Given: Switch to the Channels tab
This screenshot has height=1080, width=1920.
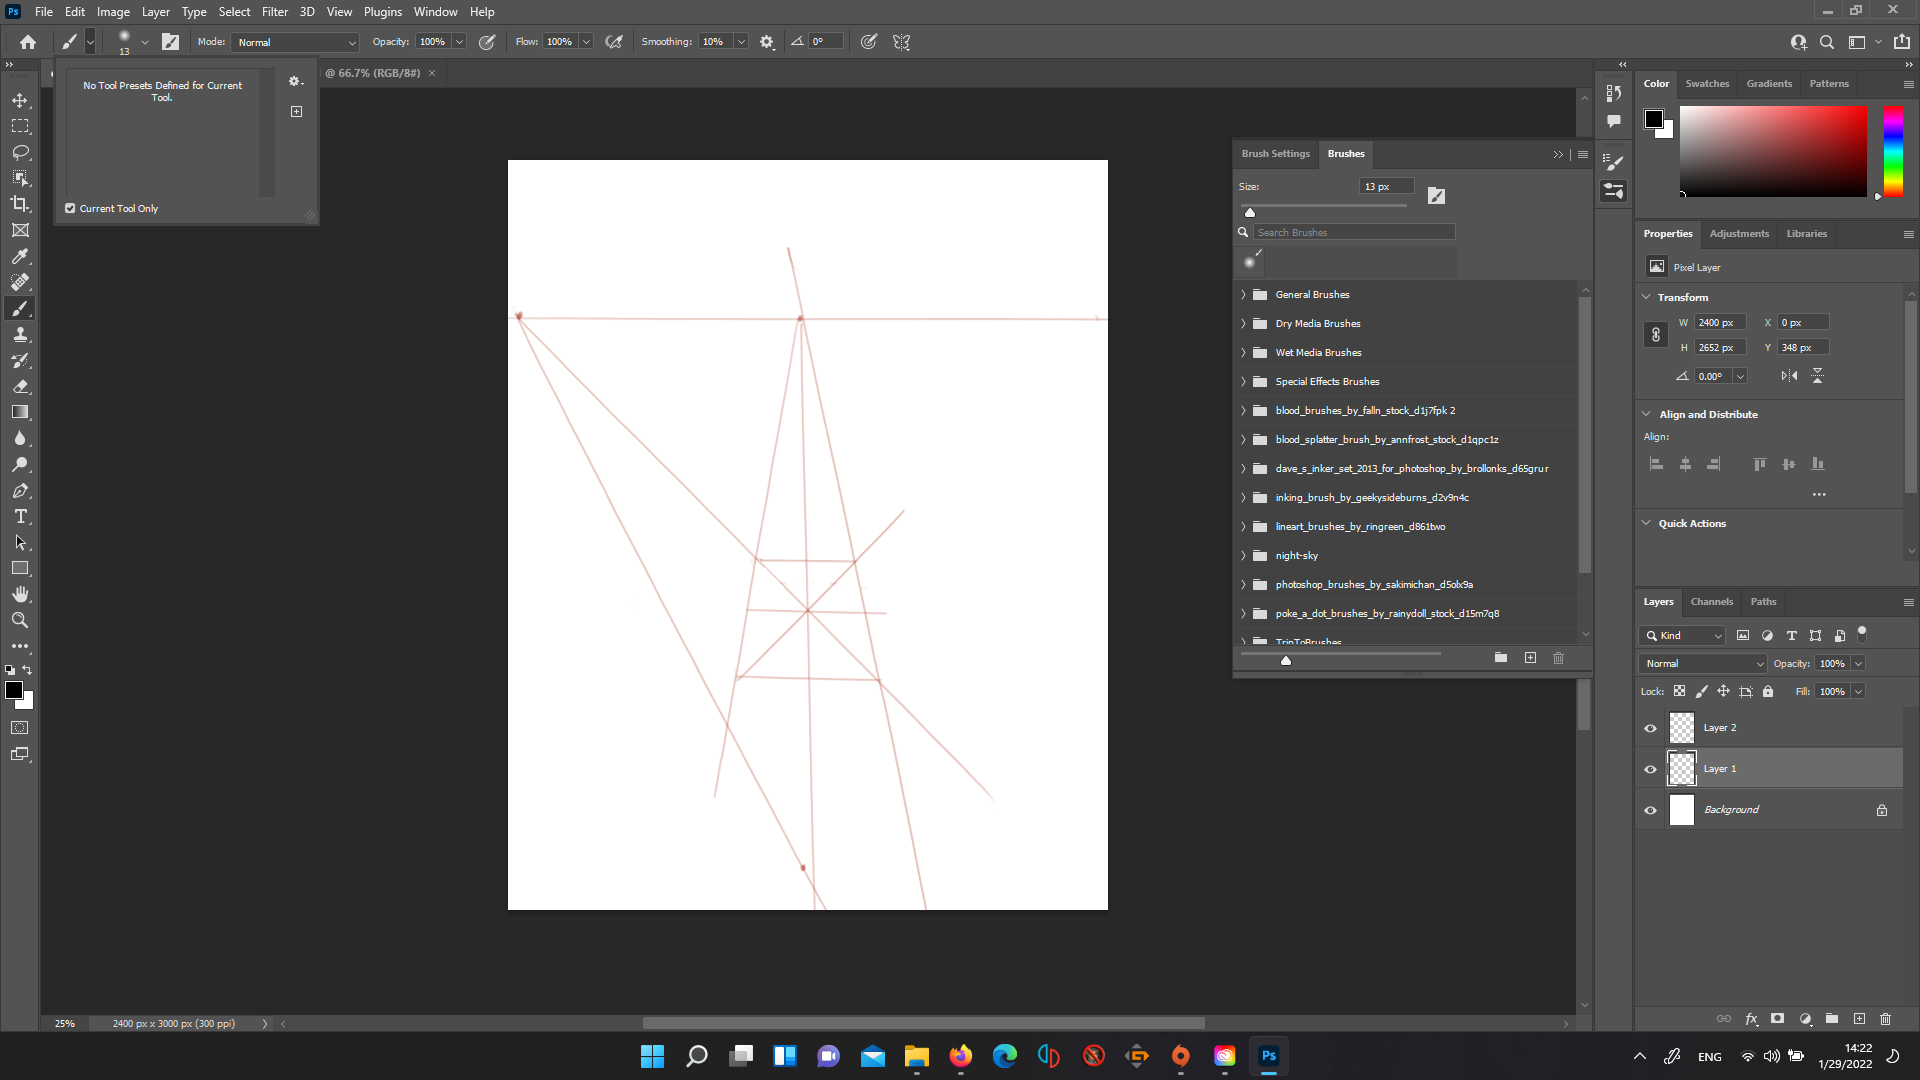Looking at the screenshot, I should [1711, 601].
